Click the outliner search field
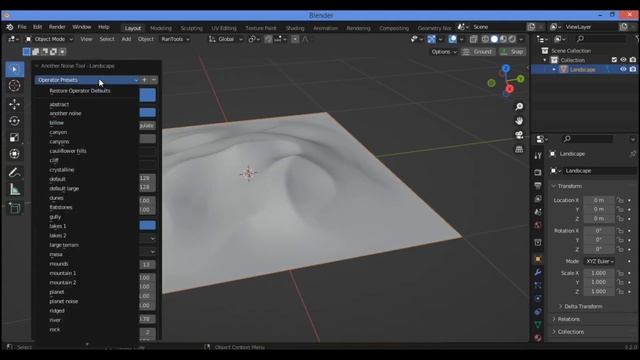640x360 pixels. coord(600,39)
